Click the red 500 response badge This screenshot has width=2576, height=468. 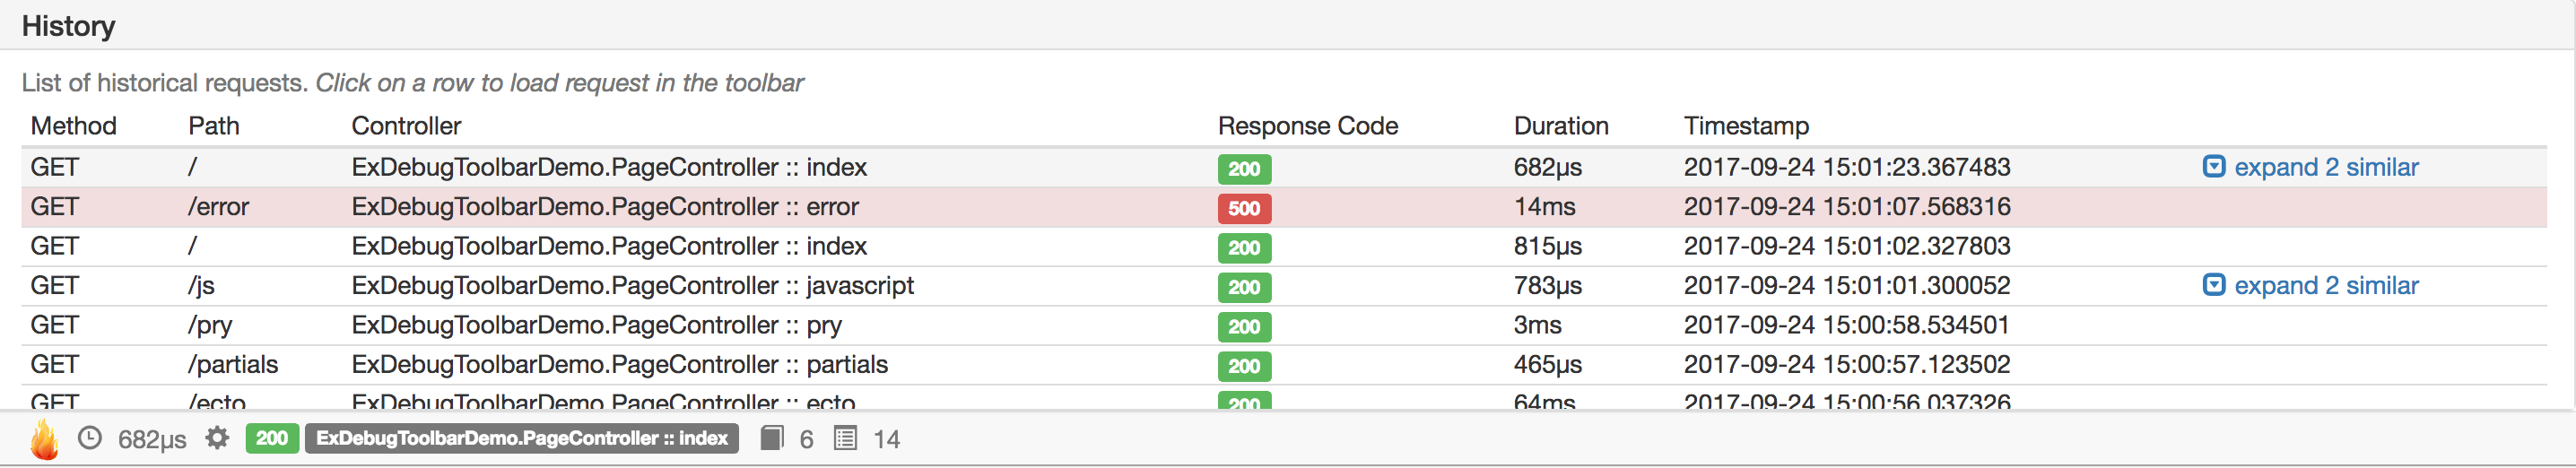[x=1244, y=208]
